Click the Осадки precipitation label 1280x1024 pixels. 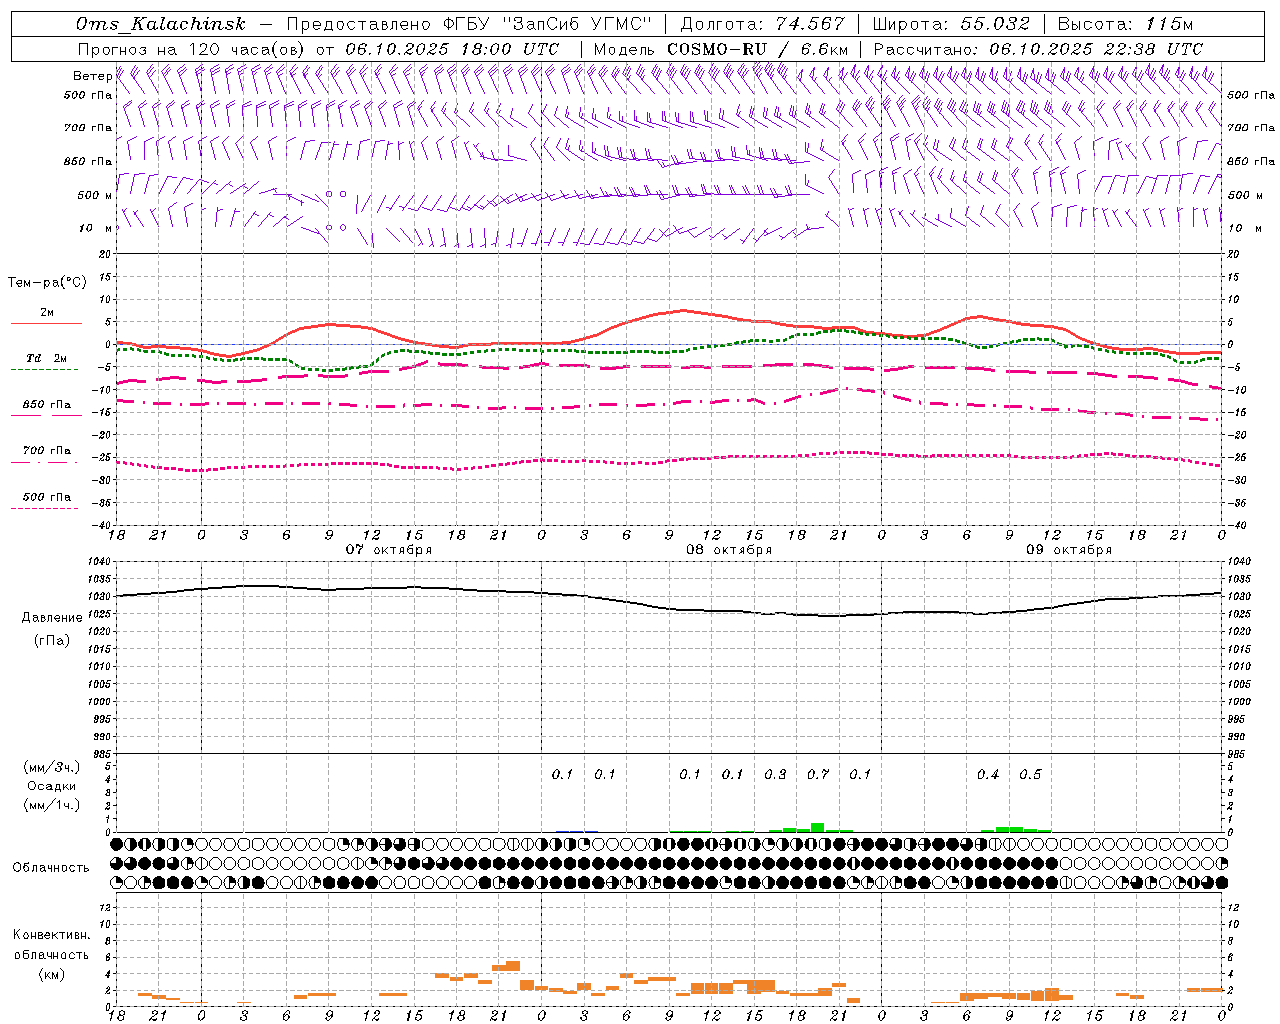click(x=52, y=786)
